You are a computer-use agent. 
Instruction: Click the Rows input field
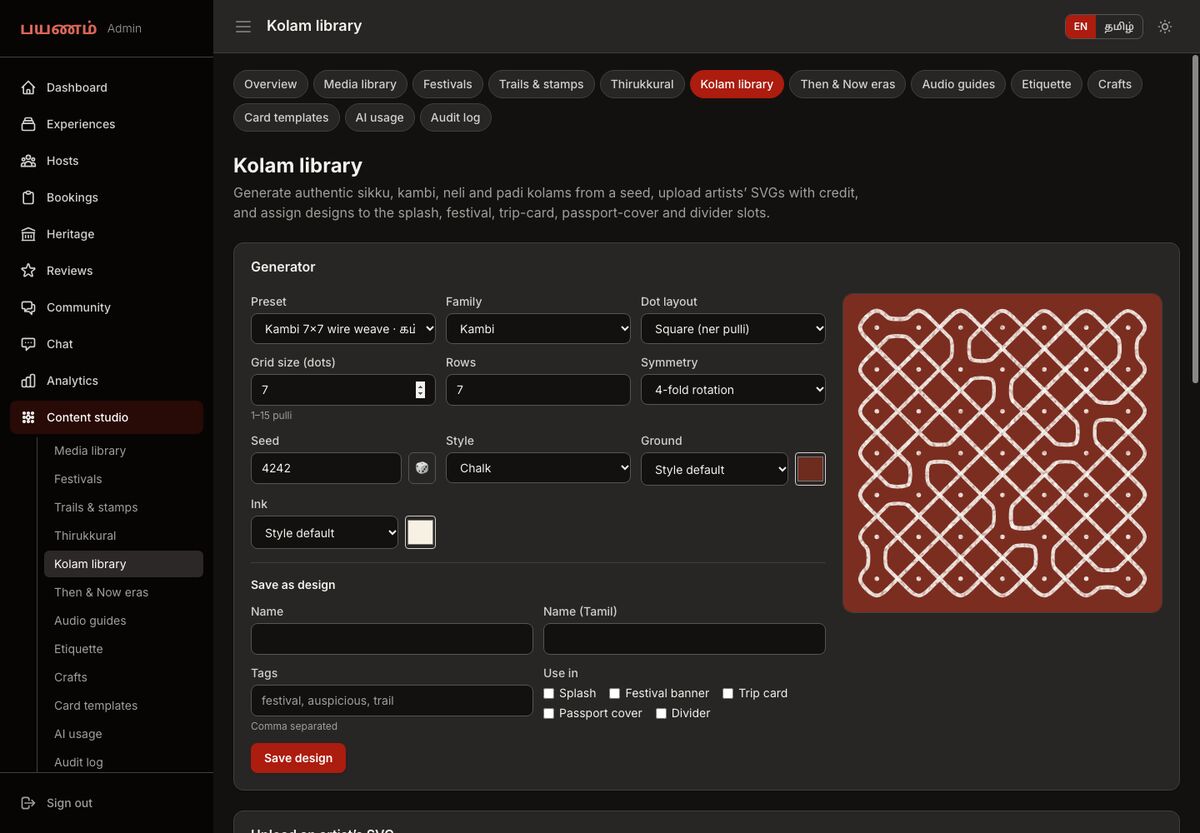pos(538,390)
